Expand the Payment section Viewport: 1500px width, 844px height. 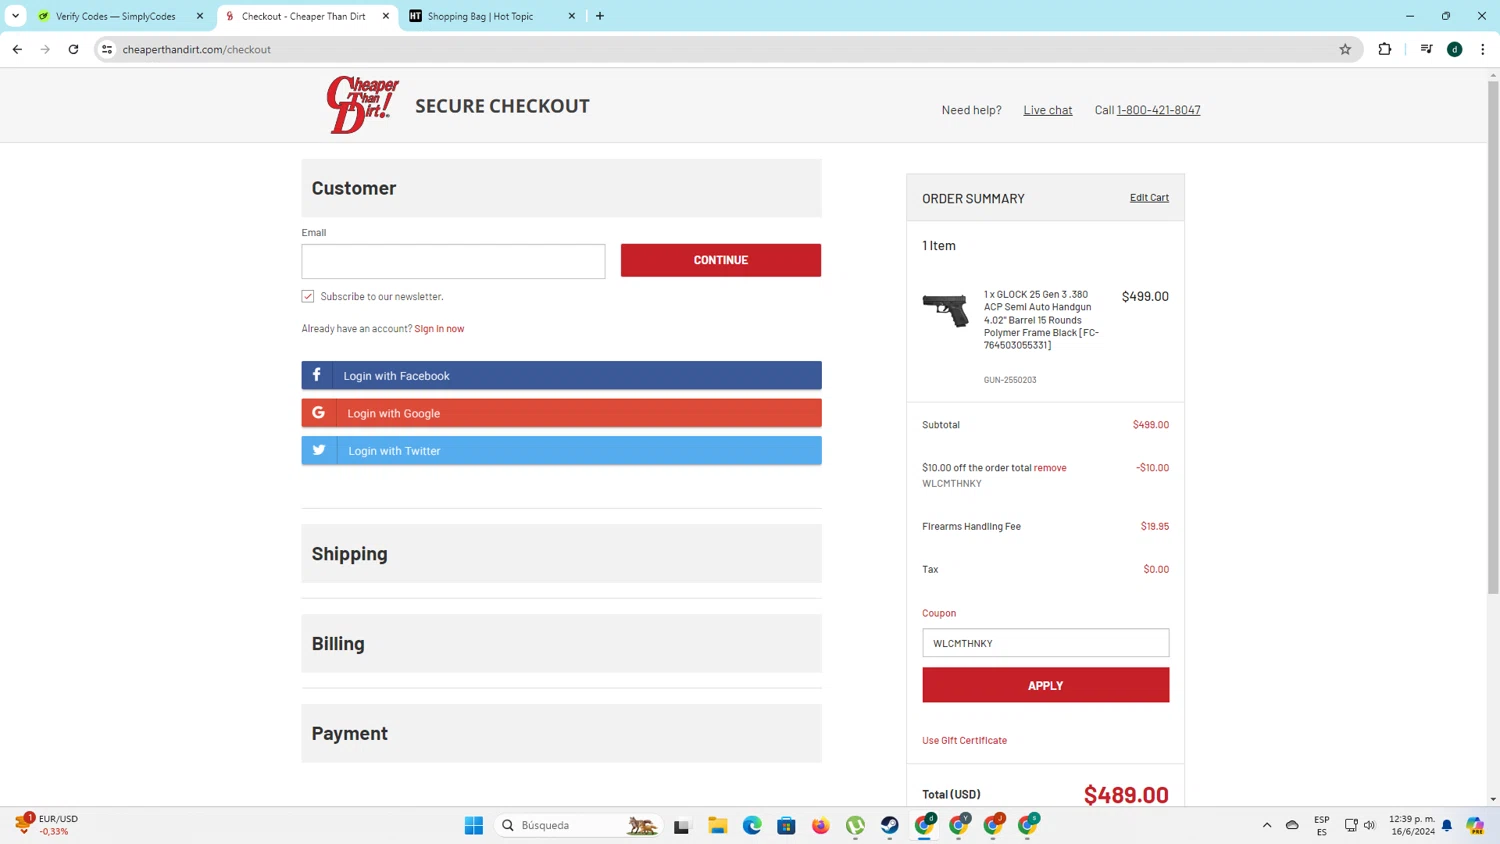tap(562, 733)
